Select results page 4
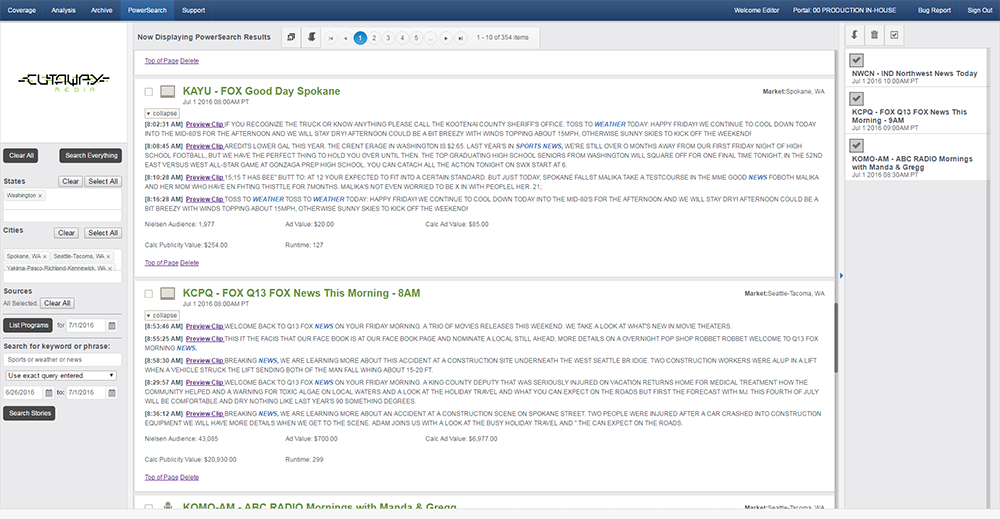Screen dimensions: 1000x519 [x=402, y=38]
